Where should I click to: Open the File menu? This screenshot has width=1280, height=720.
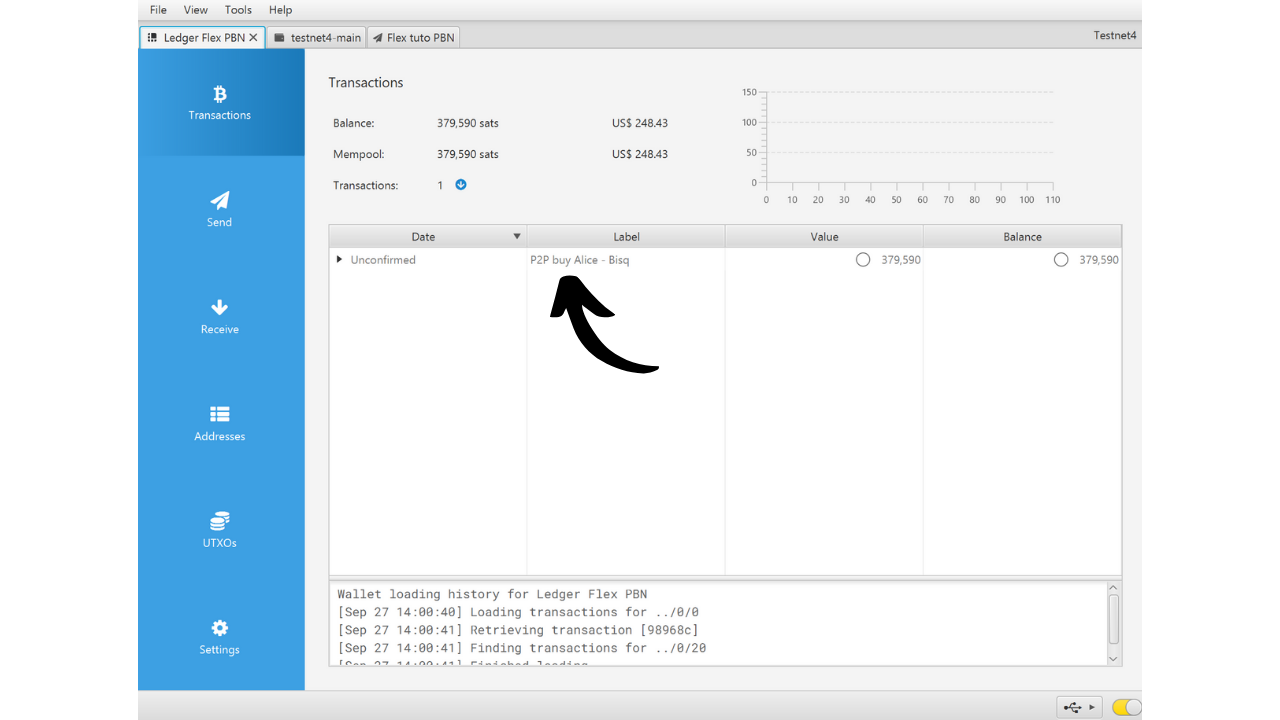(x=158, y=10)
